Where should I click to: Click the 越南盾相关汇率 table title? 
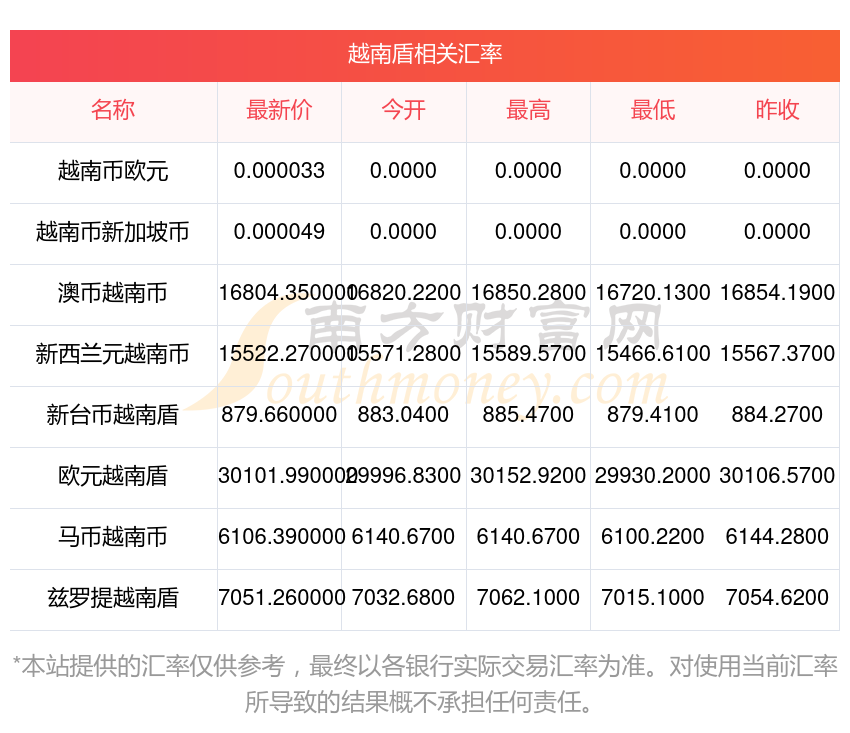click(x=424, y=55)
